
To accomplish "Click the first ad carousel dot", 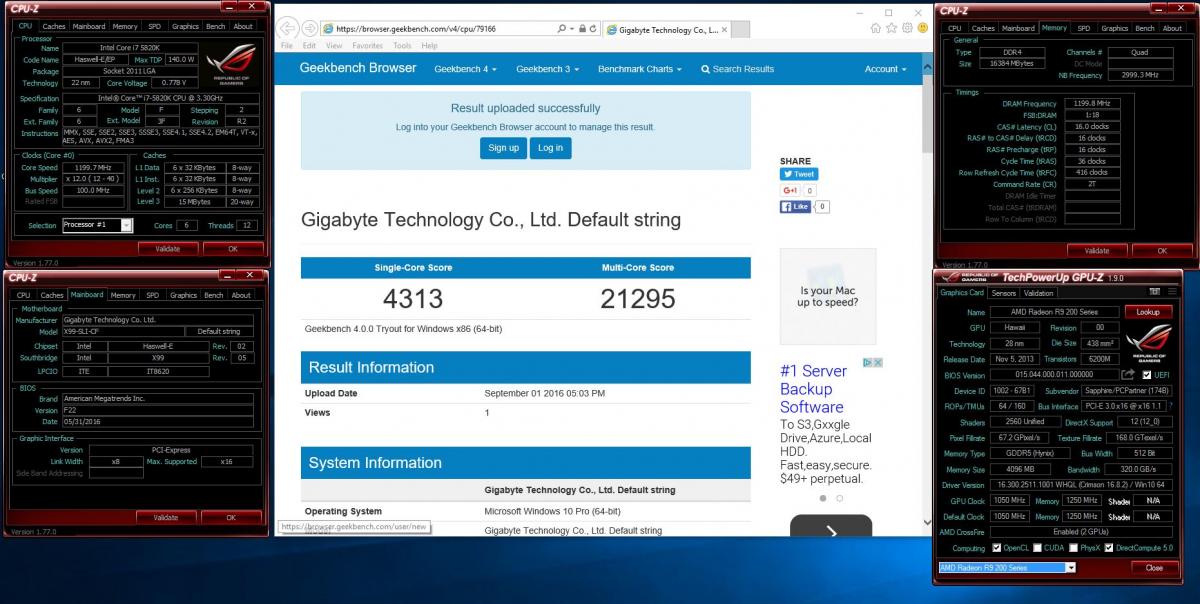I will (823, 498).
